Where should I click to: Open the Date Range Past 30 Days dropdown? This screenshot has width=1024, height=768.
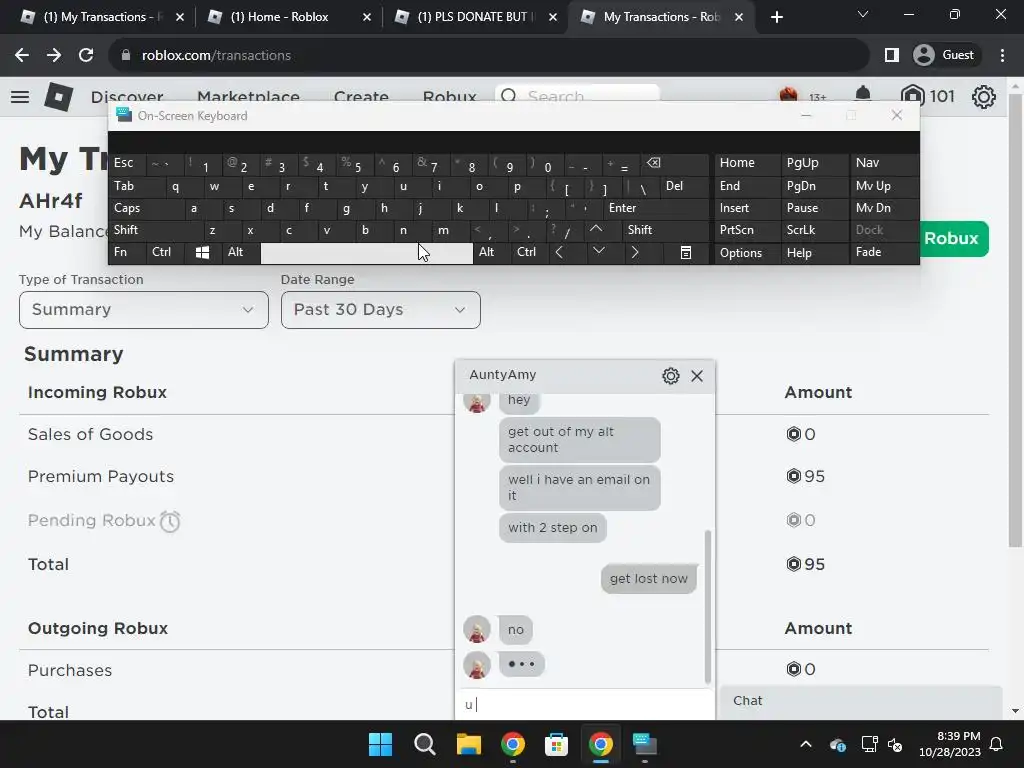point(381,310)
